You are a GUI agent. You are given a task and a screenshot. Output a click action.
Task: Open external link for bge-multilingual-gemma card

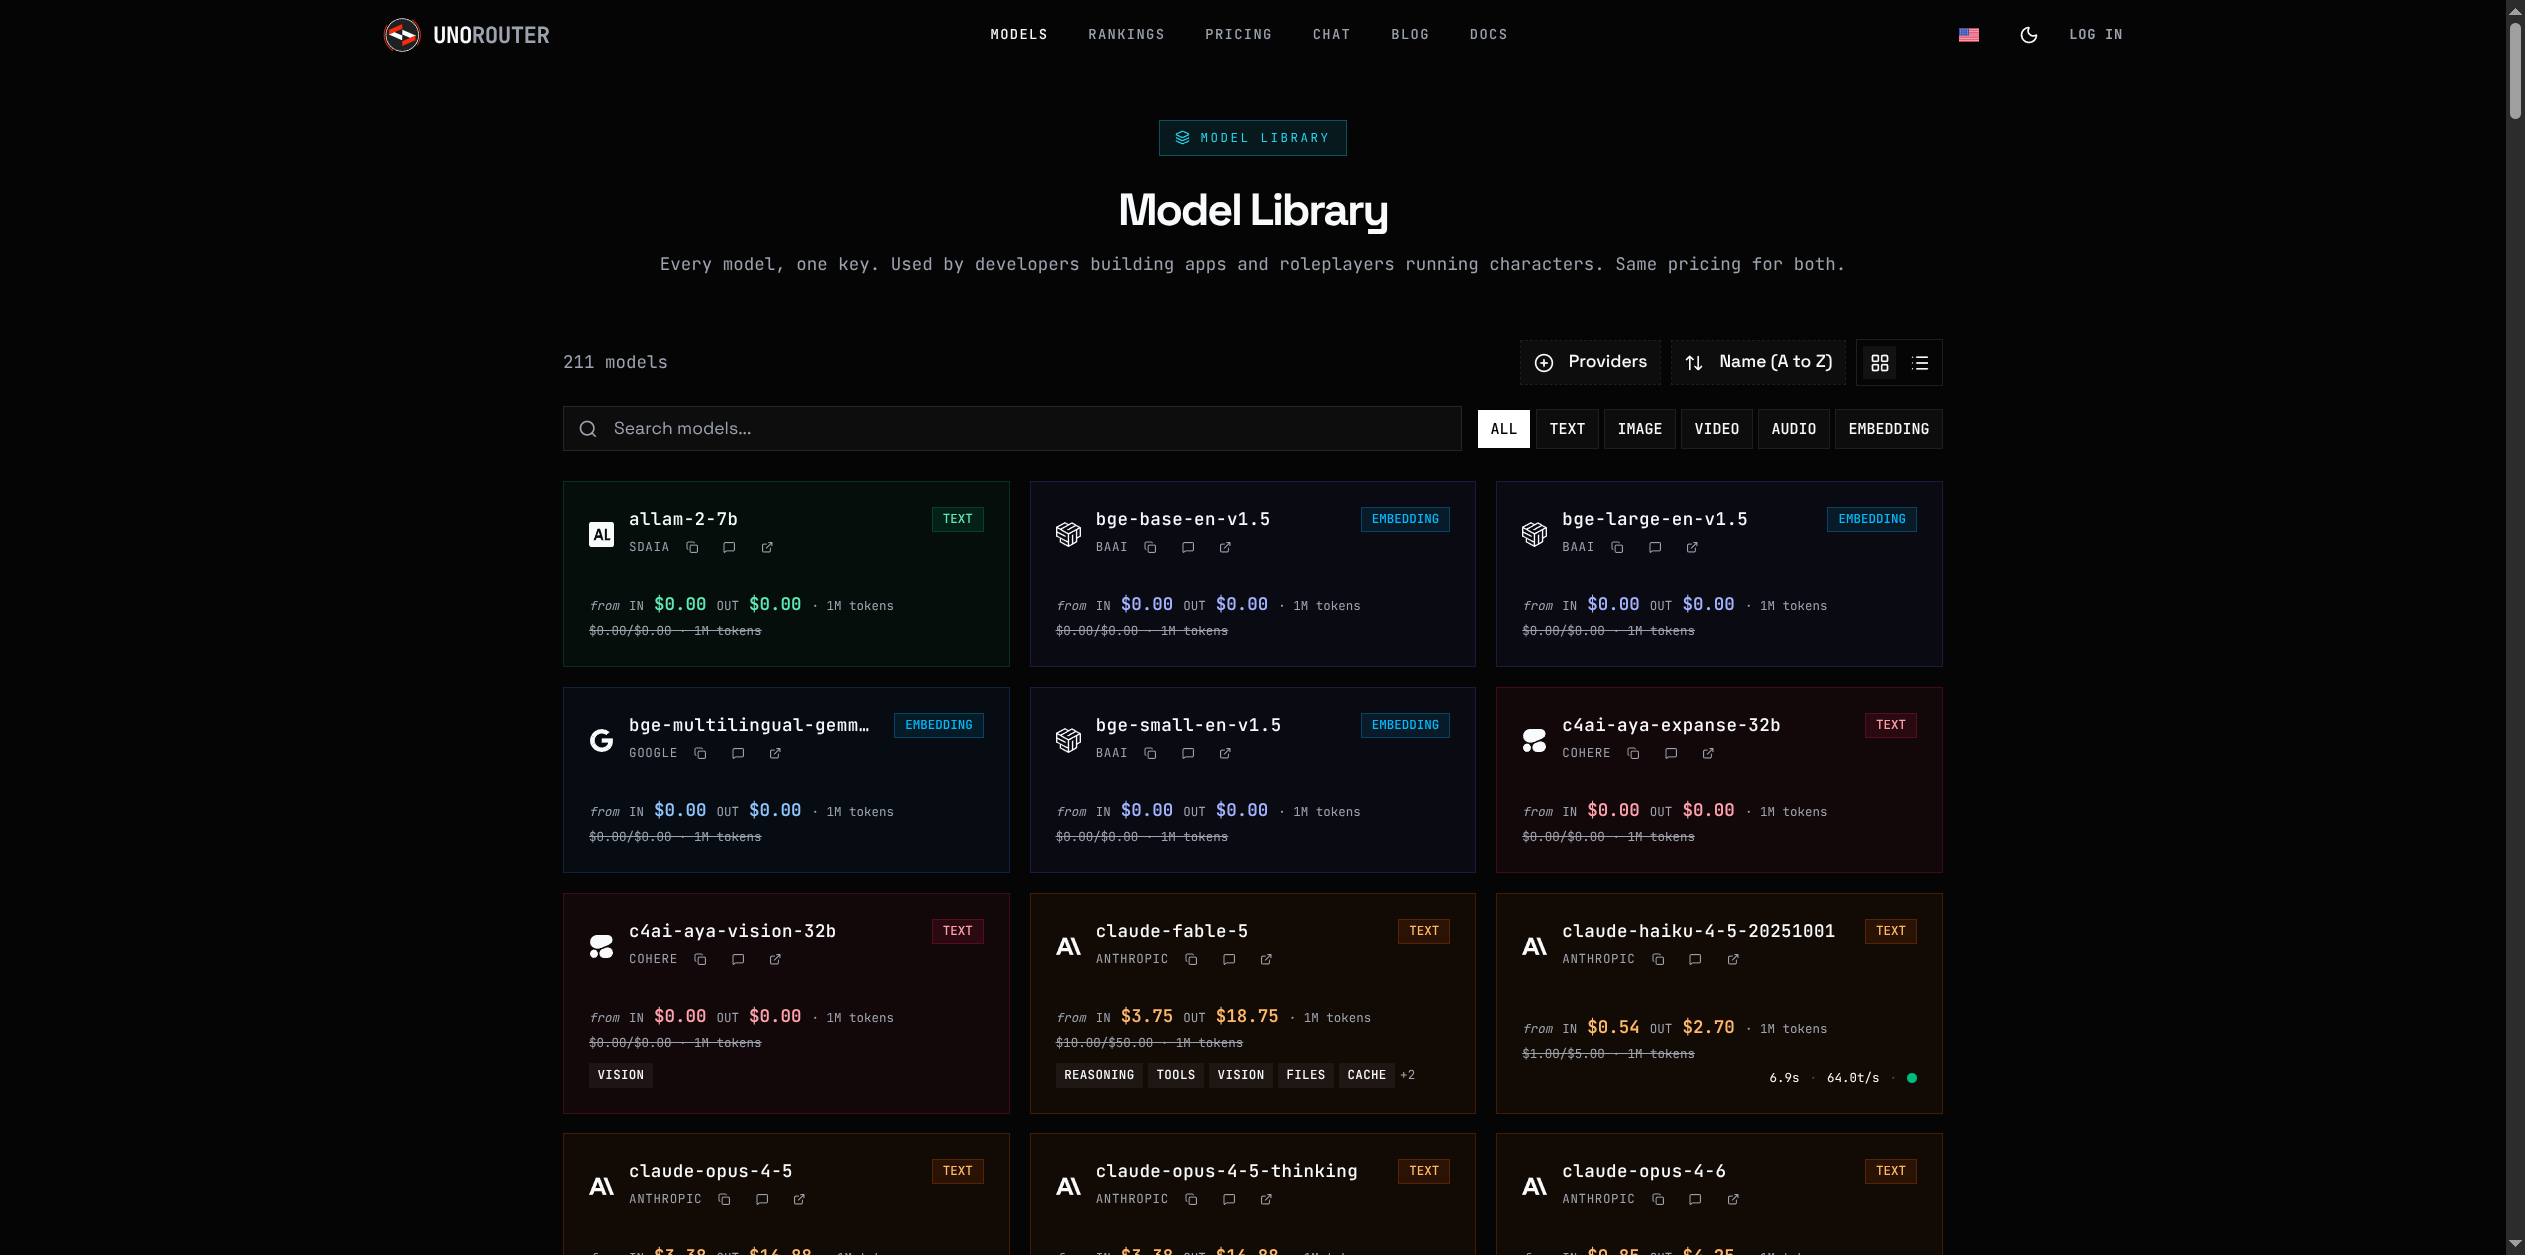point(775,754)
